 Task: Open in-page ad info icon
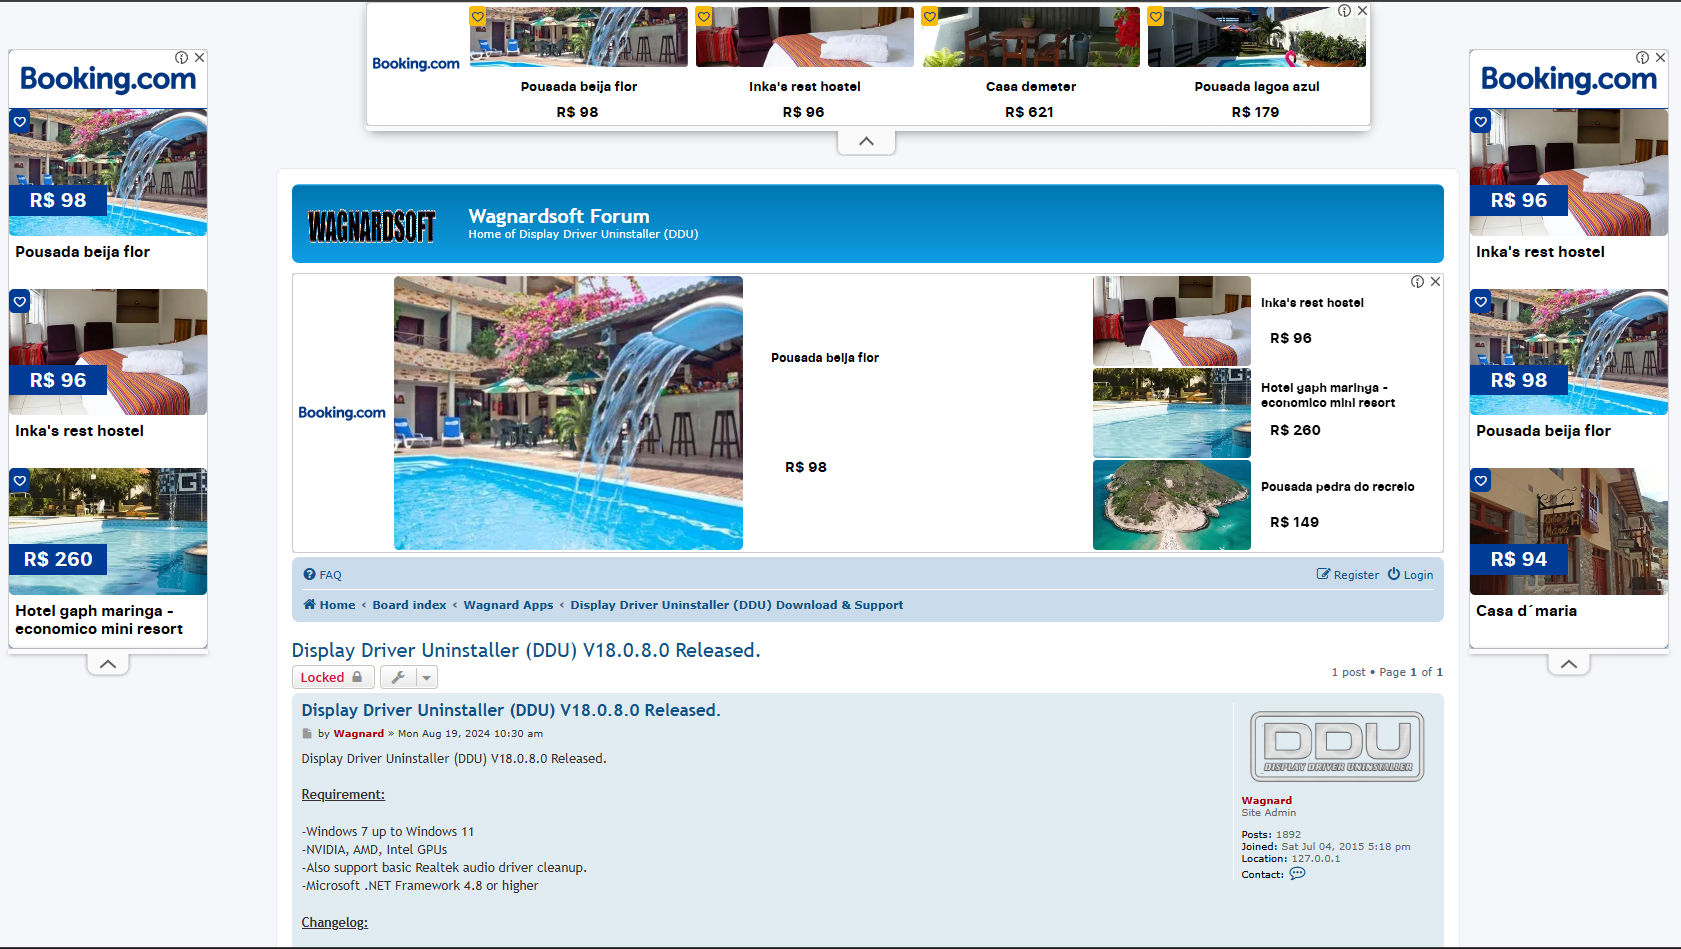[1417, 282]
